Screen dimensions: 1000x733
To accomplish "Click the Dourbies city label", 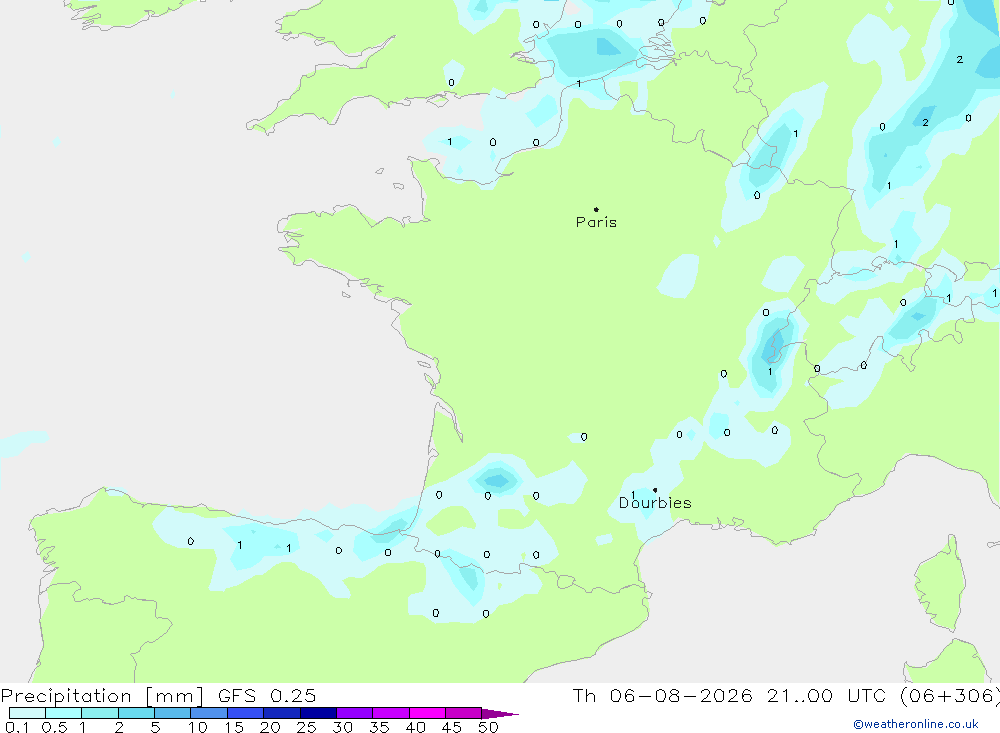I will tap(655, 503).
